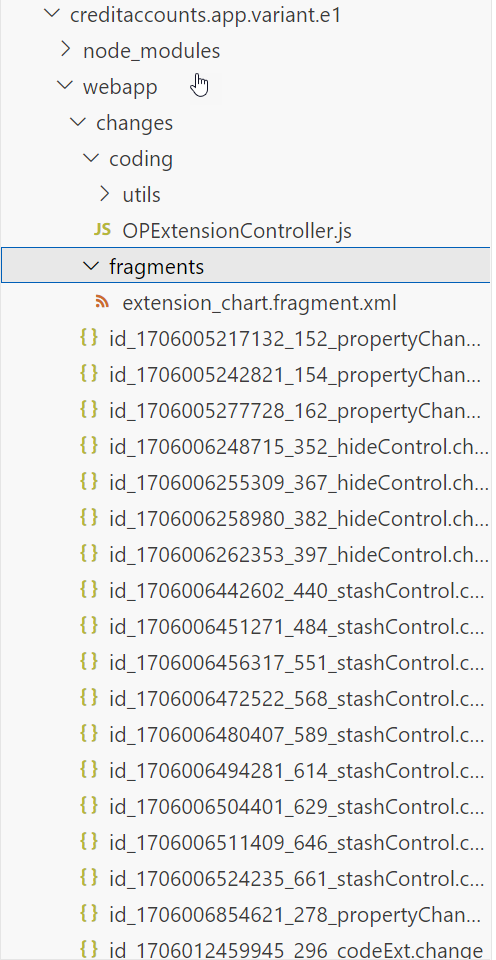Open OPExtensionController.js file
This screenshot has height=960, width=496.
[x=237, y=231]
